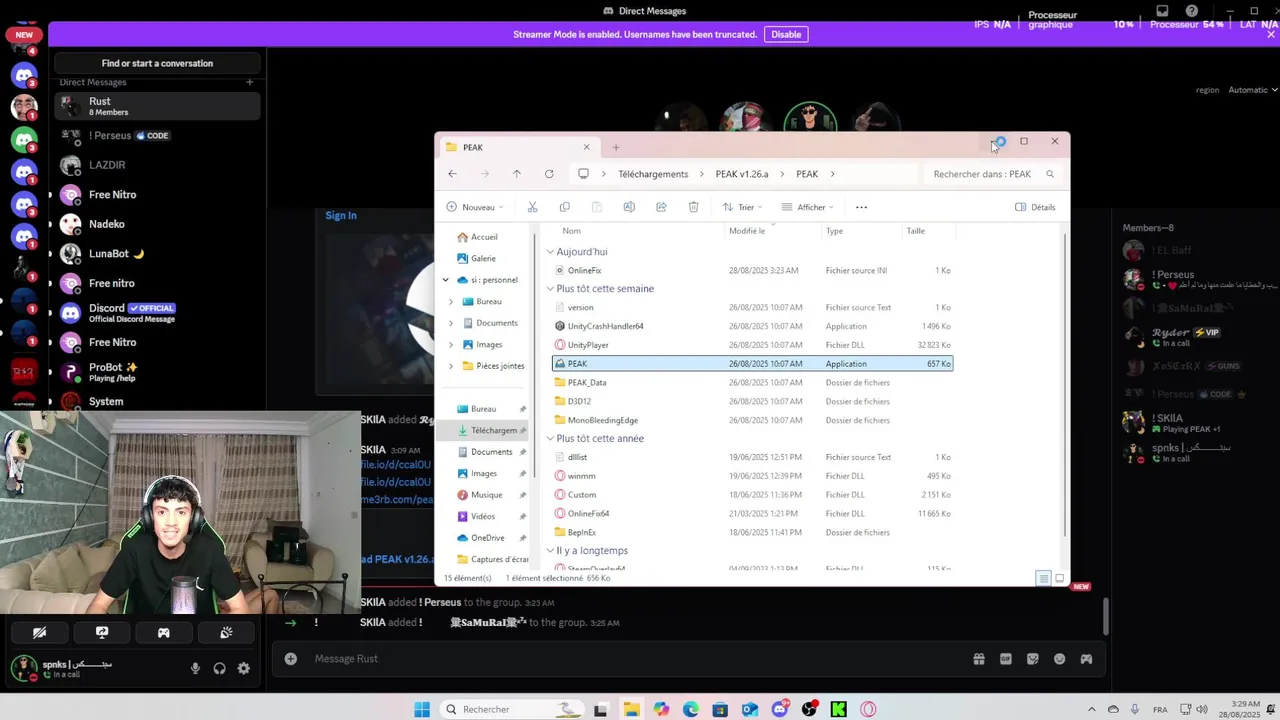The height and width of the screenshot is (720, 1280).
Task: Open the activities game controller in call panel
Action: (163, 632)
